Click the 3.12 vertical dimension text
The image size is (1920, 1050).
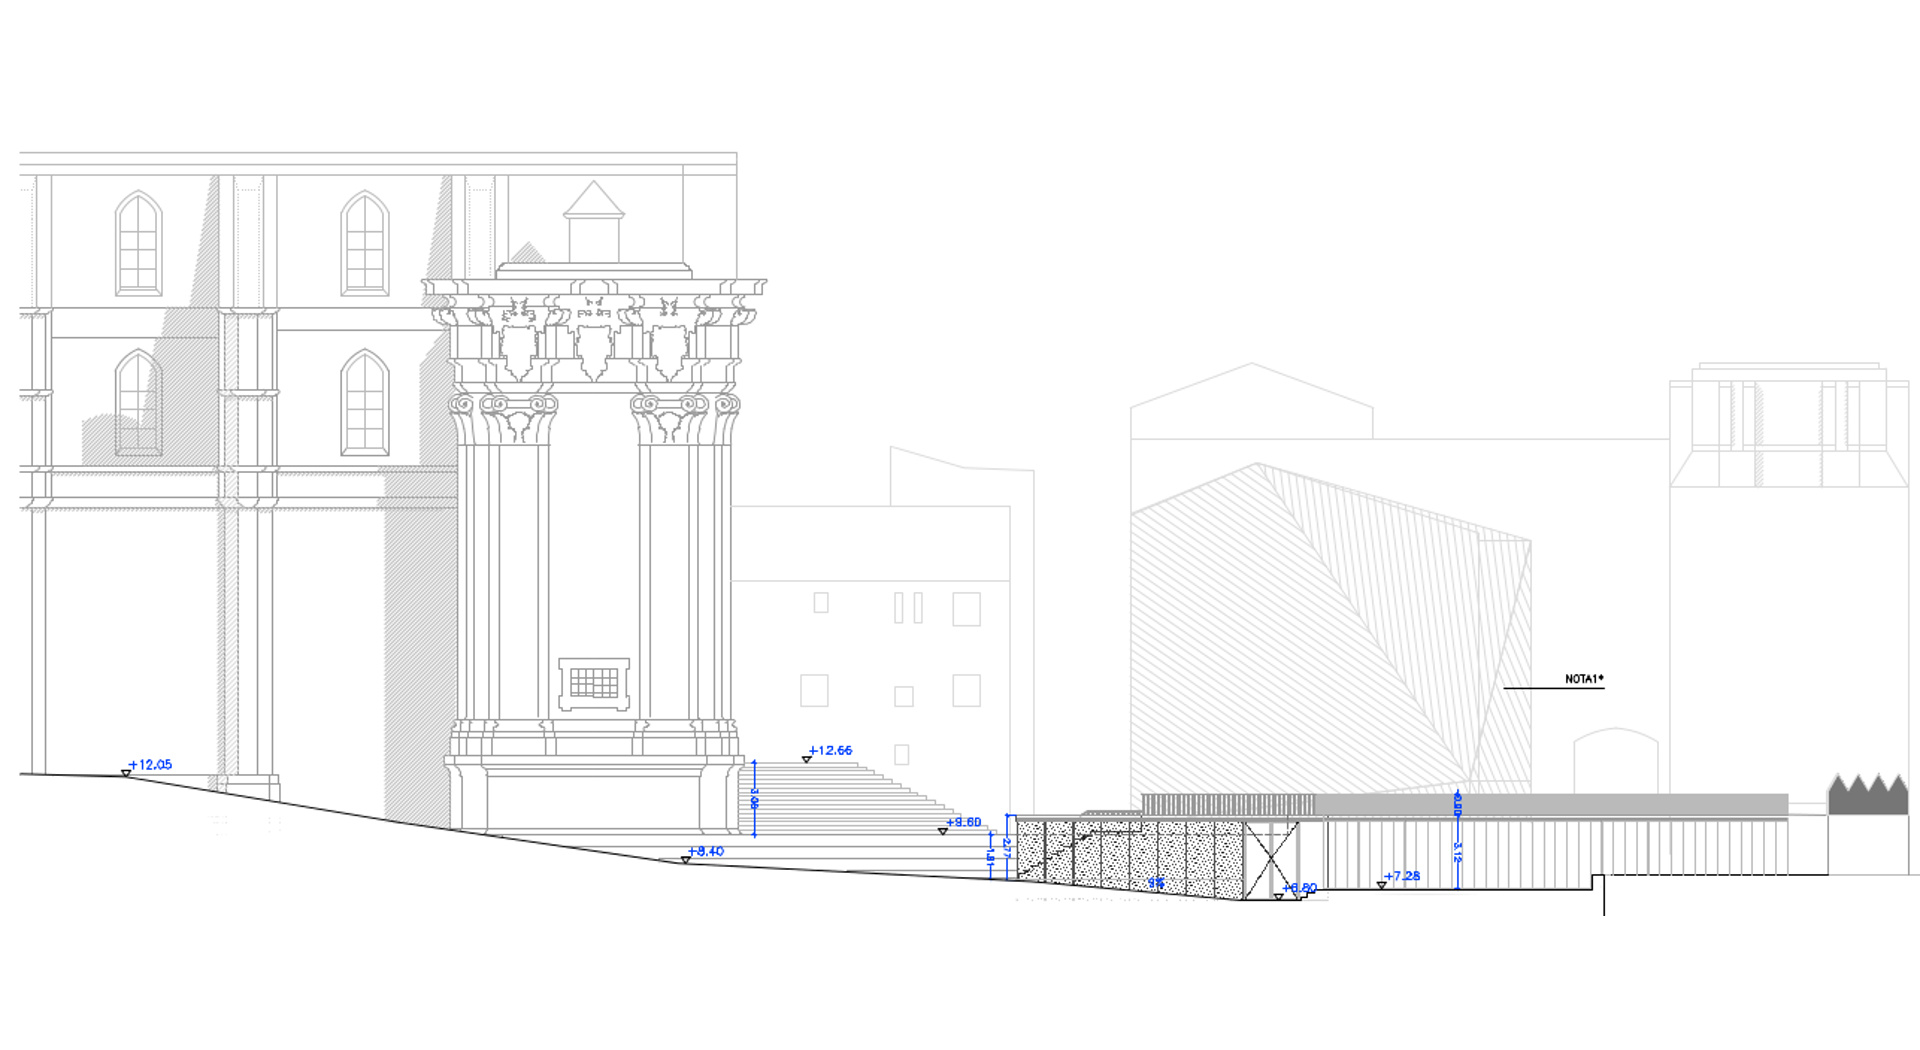point(1457,852)
